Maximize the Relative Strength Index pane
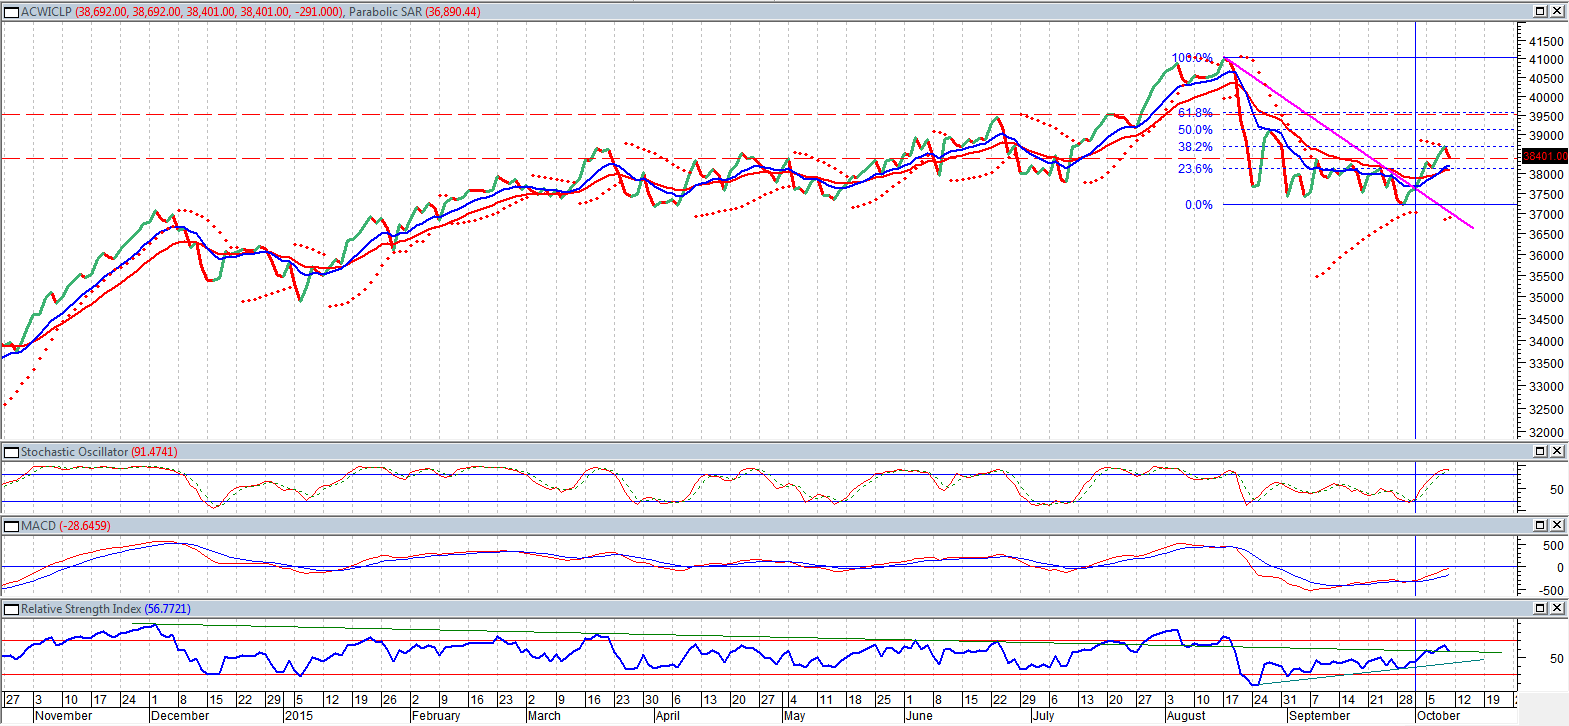 (x=1540, y=608)
